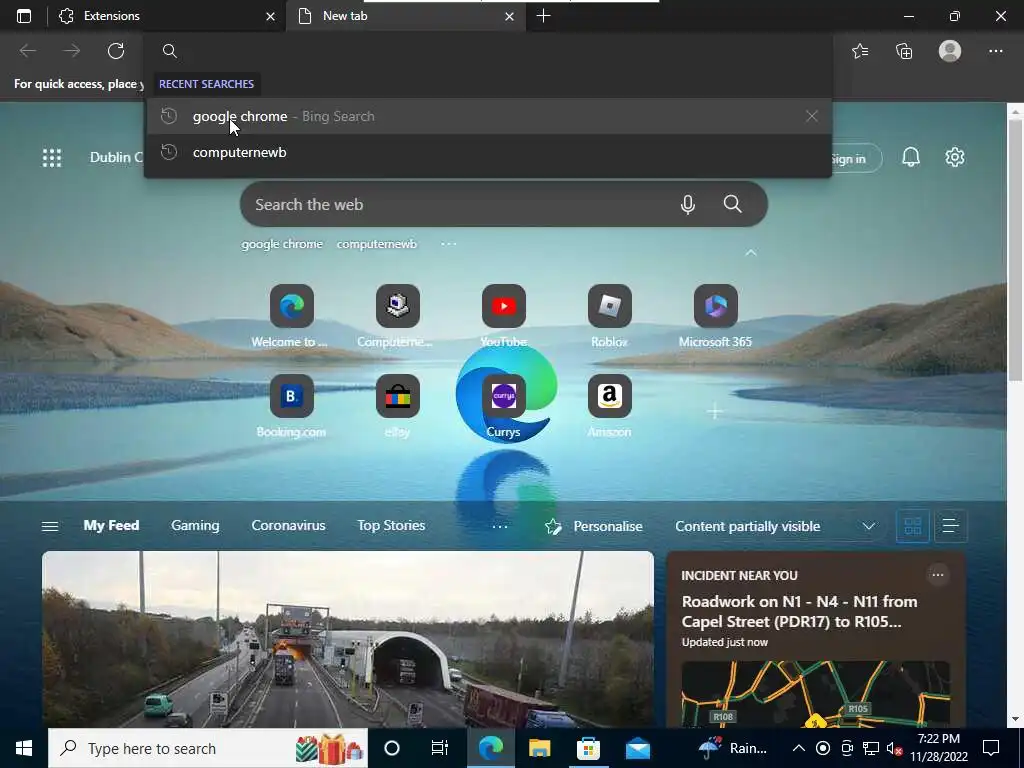The image size is (1024, 768).
Task: Show hidden system tray icons
Action: point(798,748)
